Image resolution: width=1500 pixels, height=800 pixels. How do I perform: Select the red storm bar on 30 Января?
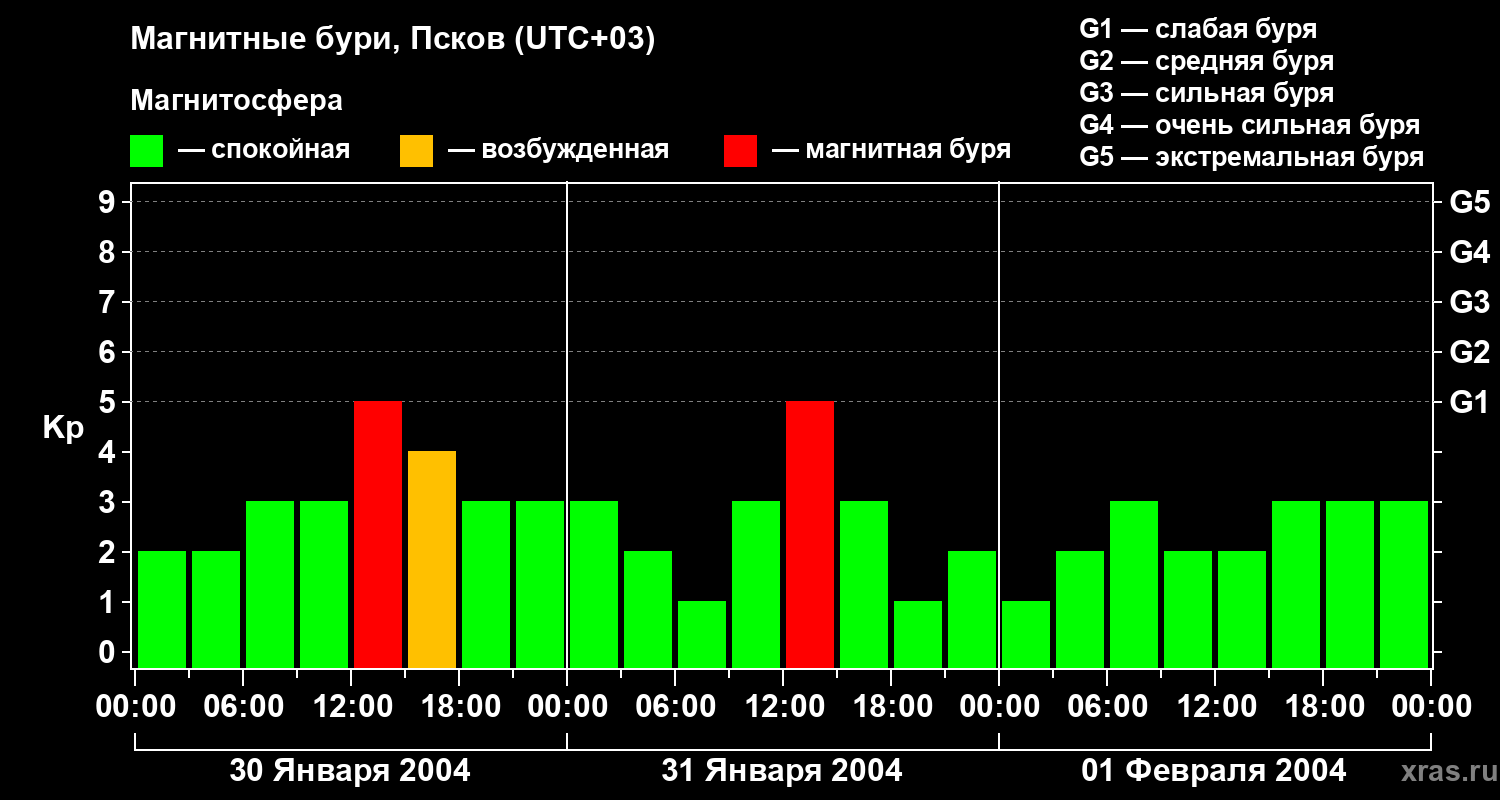tap(378, 534)
